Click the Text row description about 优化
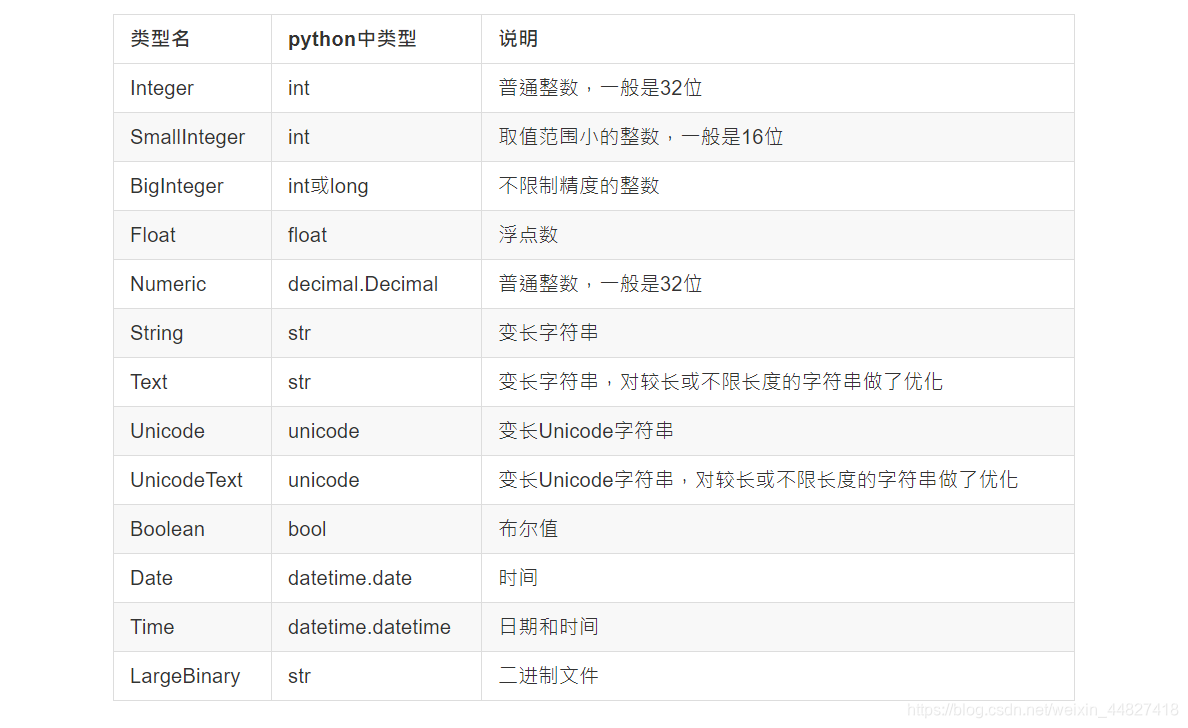This screenshot has width=1188, height=728. click(x=721, y=382)
